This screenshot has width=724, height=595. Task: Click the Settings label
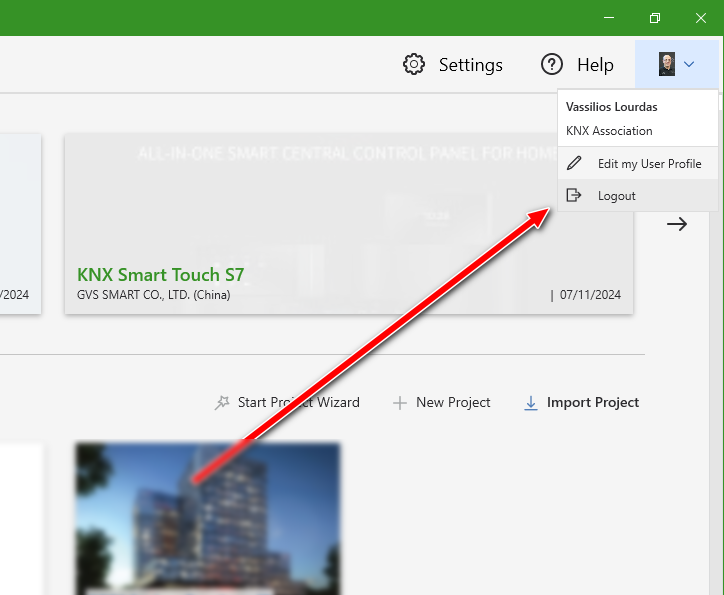471,65
